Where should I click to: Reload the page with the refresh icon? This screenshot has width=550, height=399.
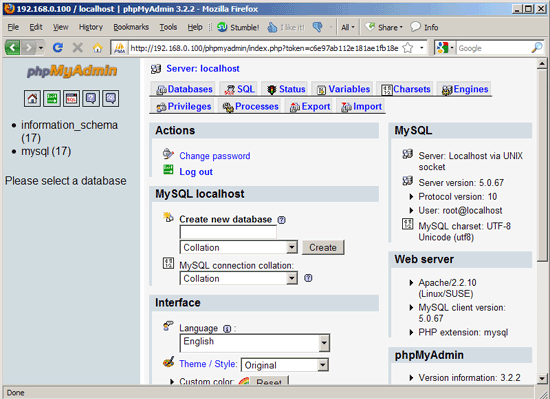pyautogui.click(x=58, y=47)
